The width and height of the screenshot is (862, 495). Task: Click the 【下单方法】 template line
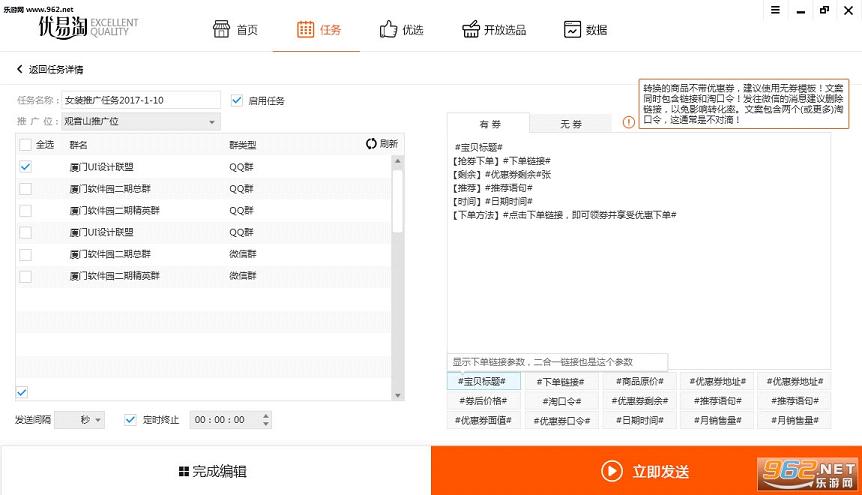(x=564, y=214)
